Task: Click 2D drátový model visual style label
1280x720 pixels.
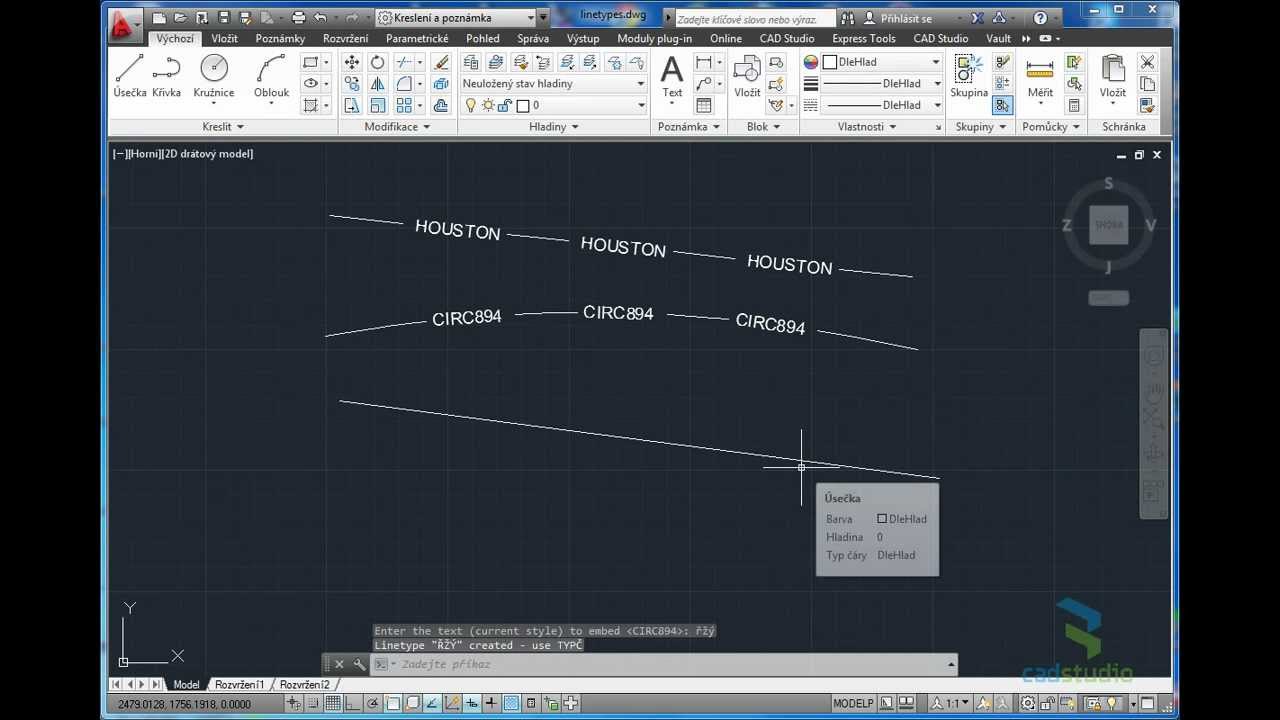Action: [208, 154]
